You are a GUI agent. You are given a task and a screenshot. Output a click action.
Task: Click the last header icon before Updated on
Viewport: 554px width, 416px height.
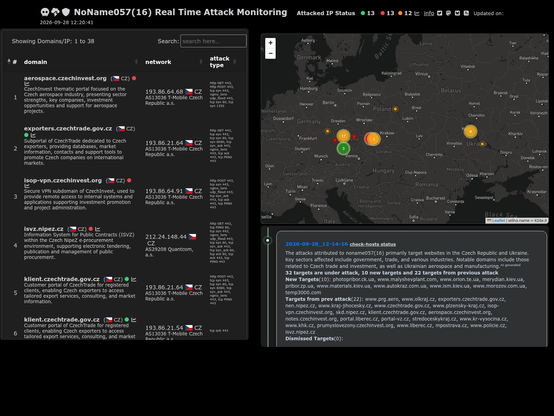pos(466,13)
